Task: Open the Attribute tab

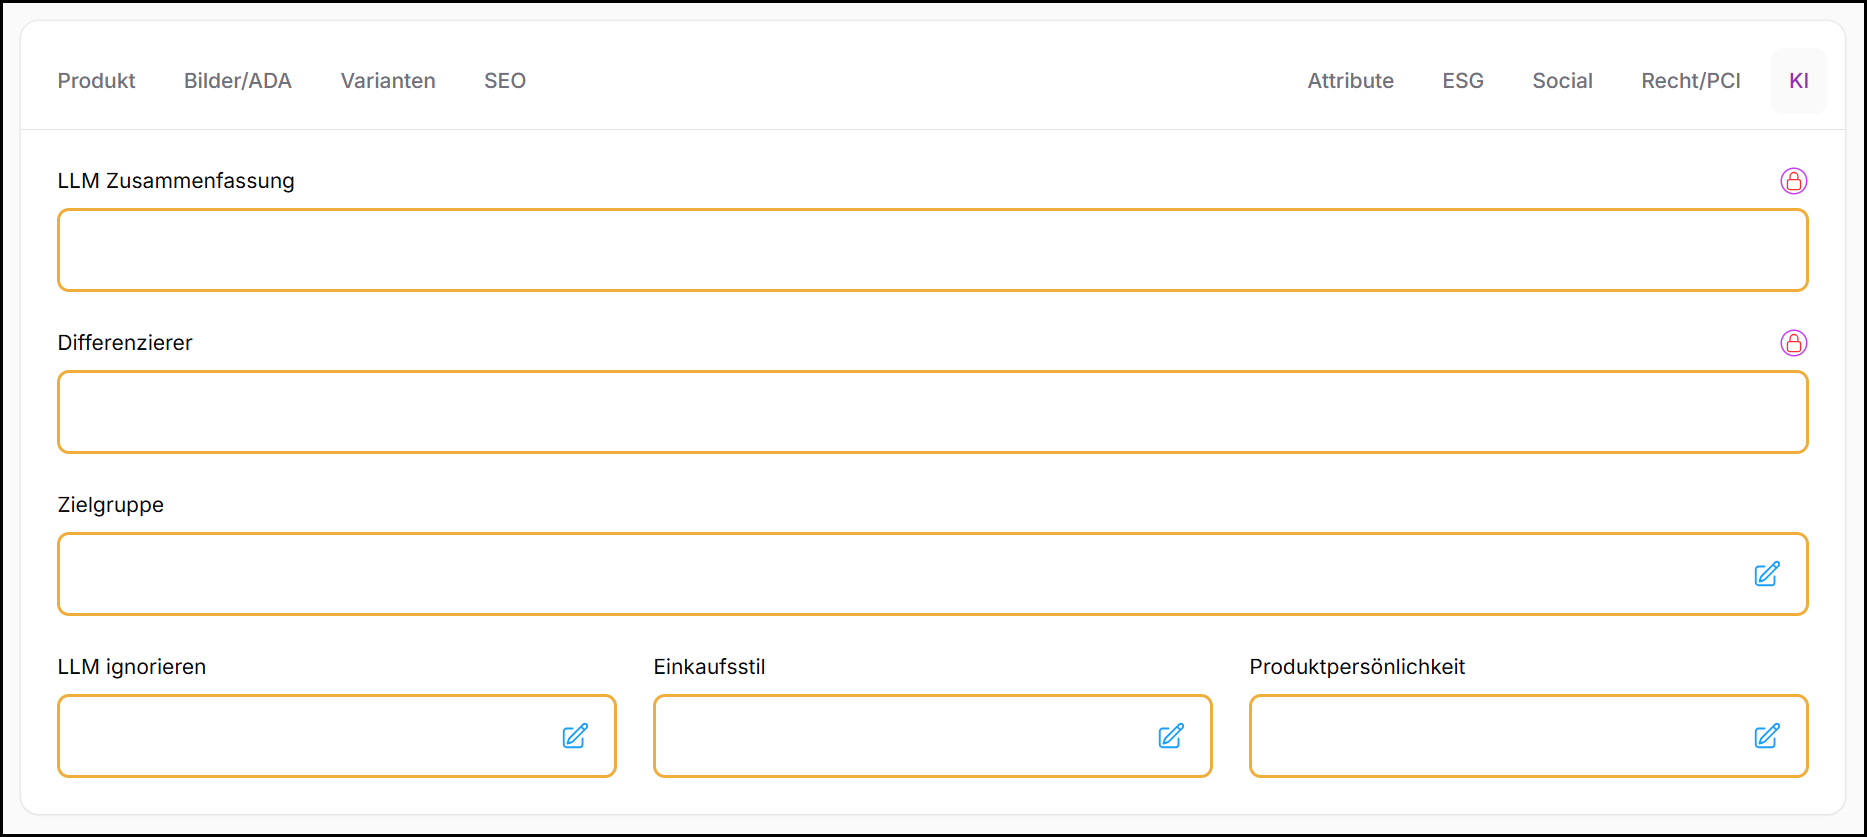Action: pos(1350,81)
